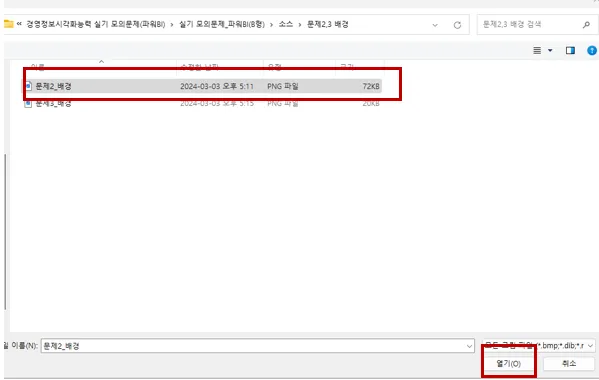Click the 문제2,3 배경 breadcrumb

[x=327, y=24]
